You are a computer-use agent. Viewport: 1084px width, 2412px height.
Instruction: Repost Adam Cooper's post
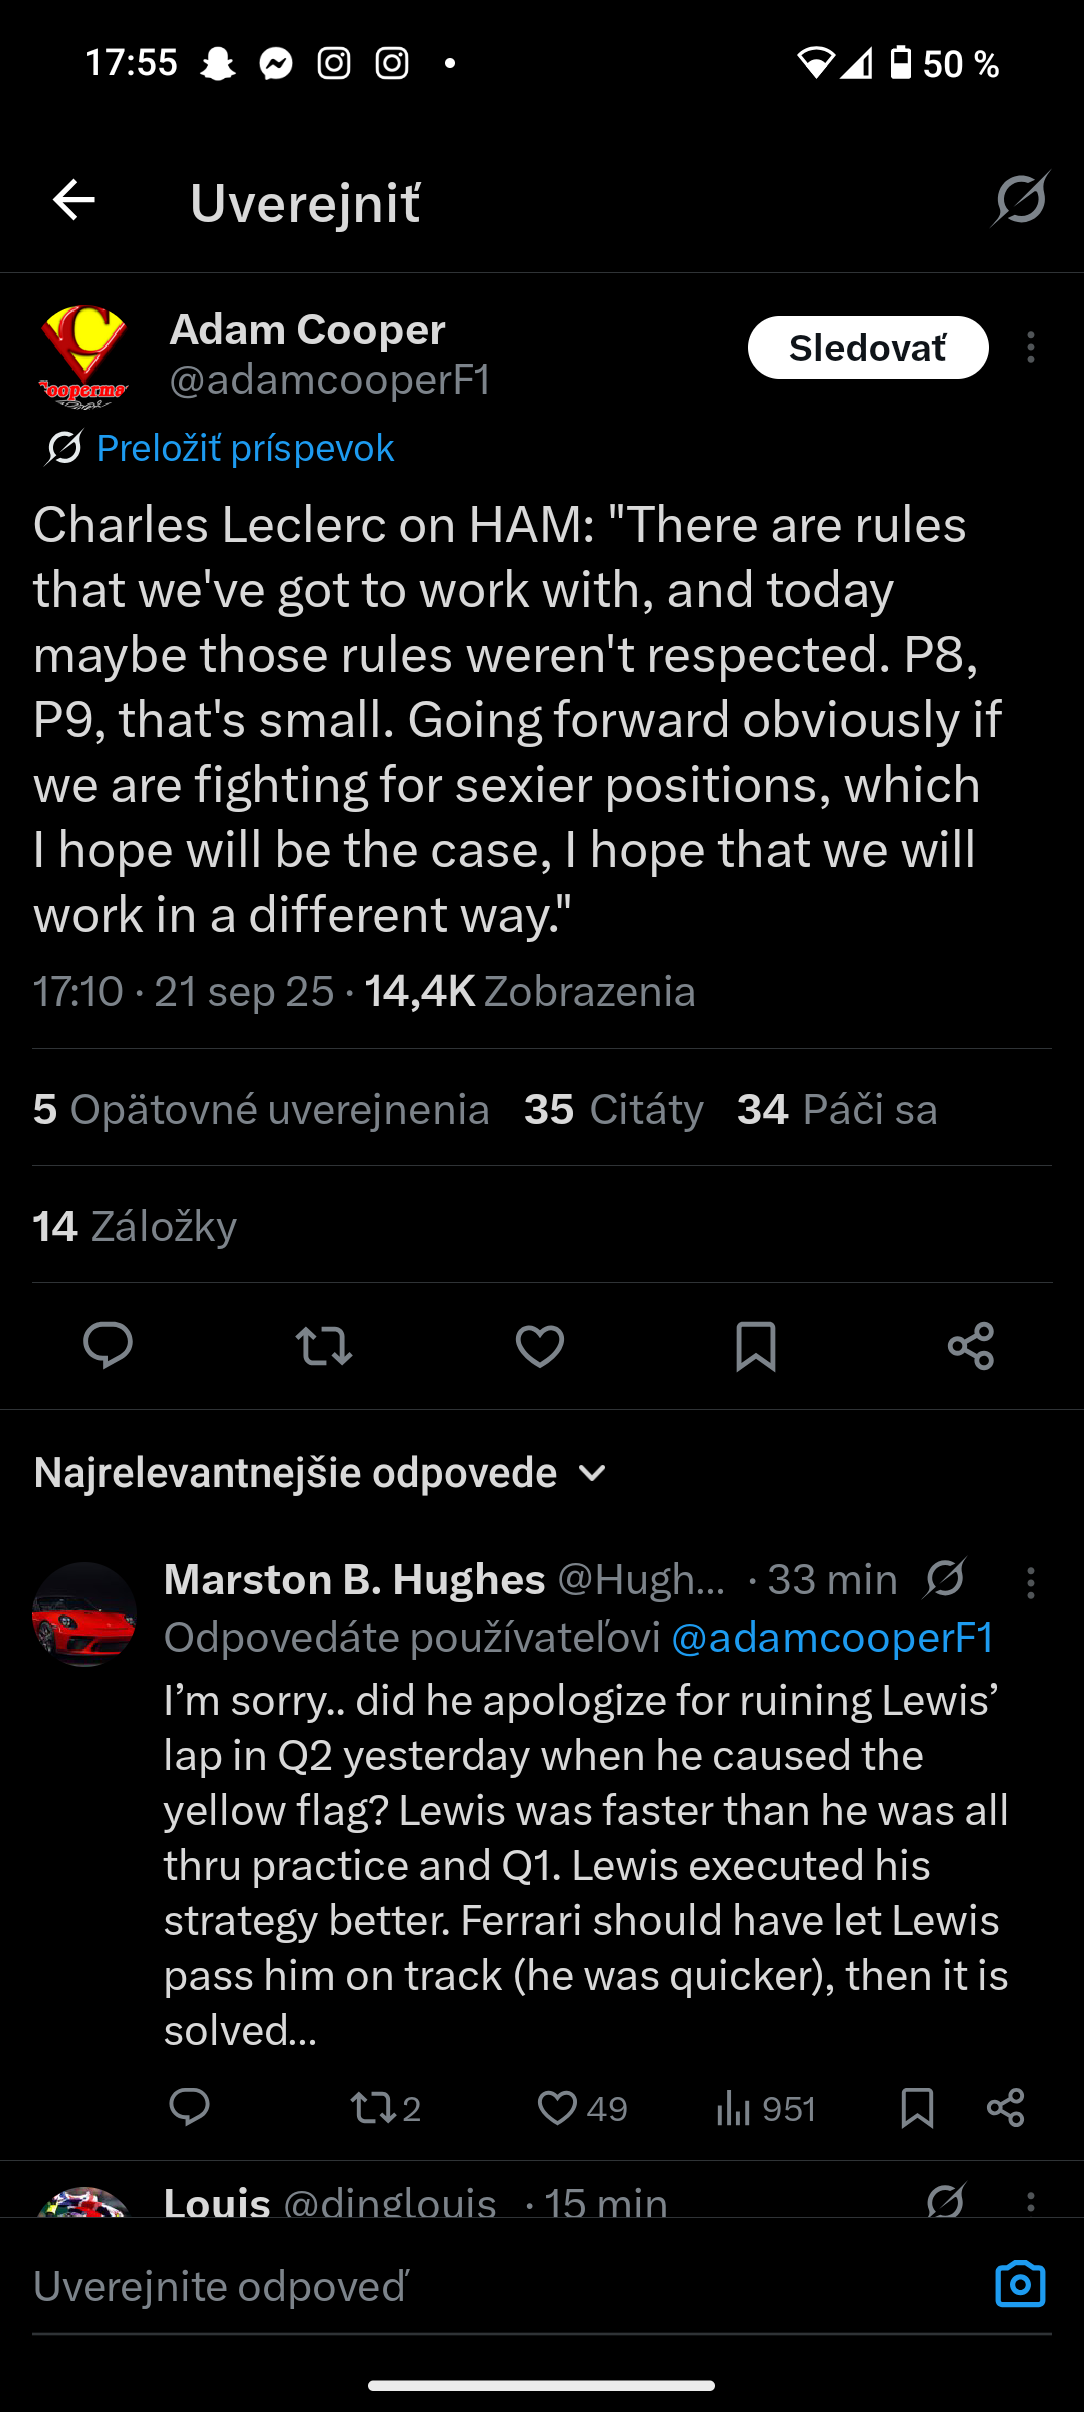[324, 1345]
